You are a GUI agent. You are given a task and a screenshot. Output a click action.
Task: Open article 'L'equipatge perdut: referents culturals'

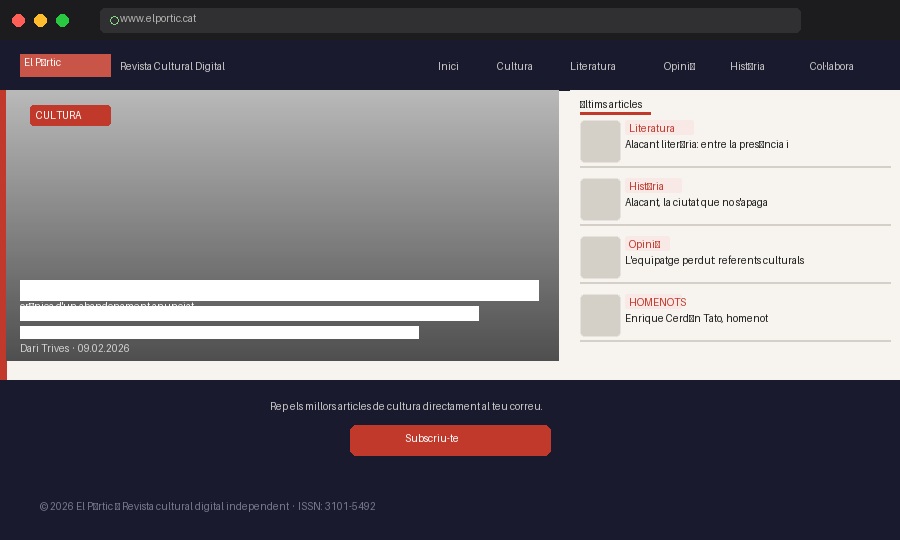[x=715, y=261]
